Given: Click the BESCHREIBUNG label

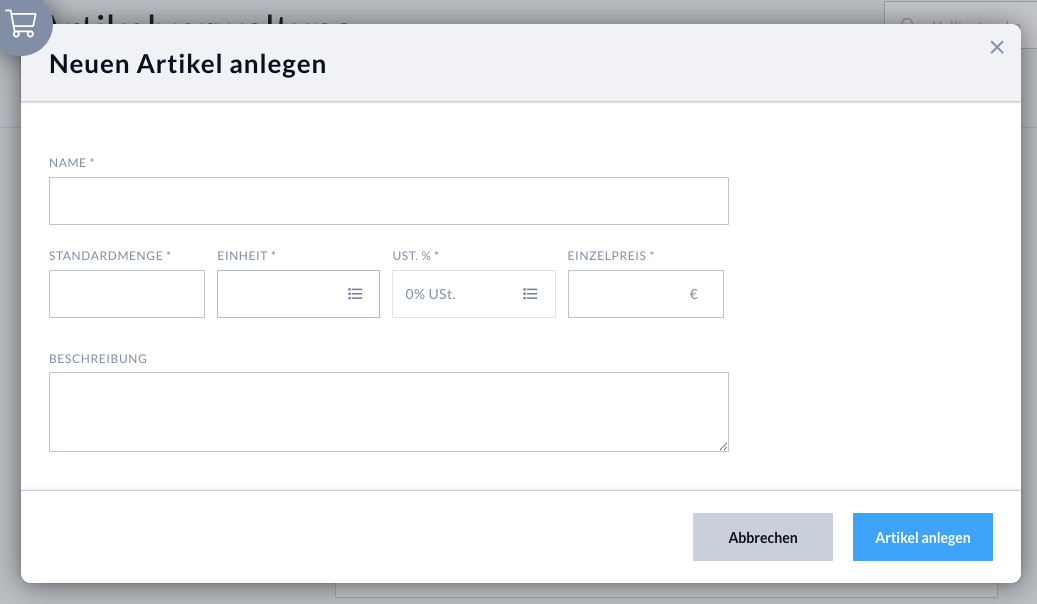Looking at the screenshot, I should (x=98, y=359).
